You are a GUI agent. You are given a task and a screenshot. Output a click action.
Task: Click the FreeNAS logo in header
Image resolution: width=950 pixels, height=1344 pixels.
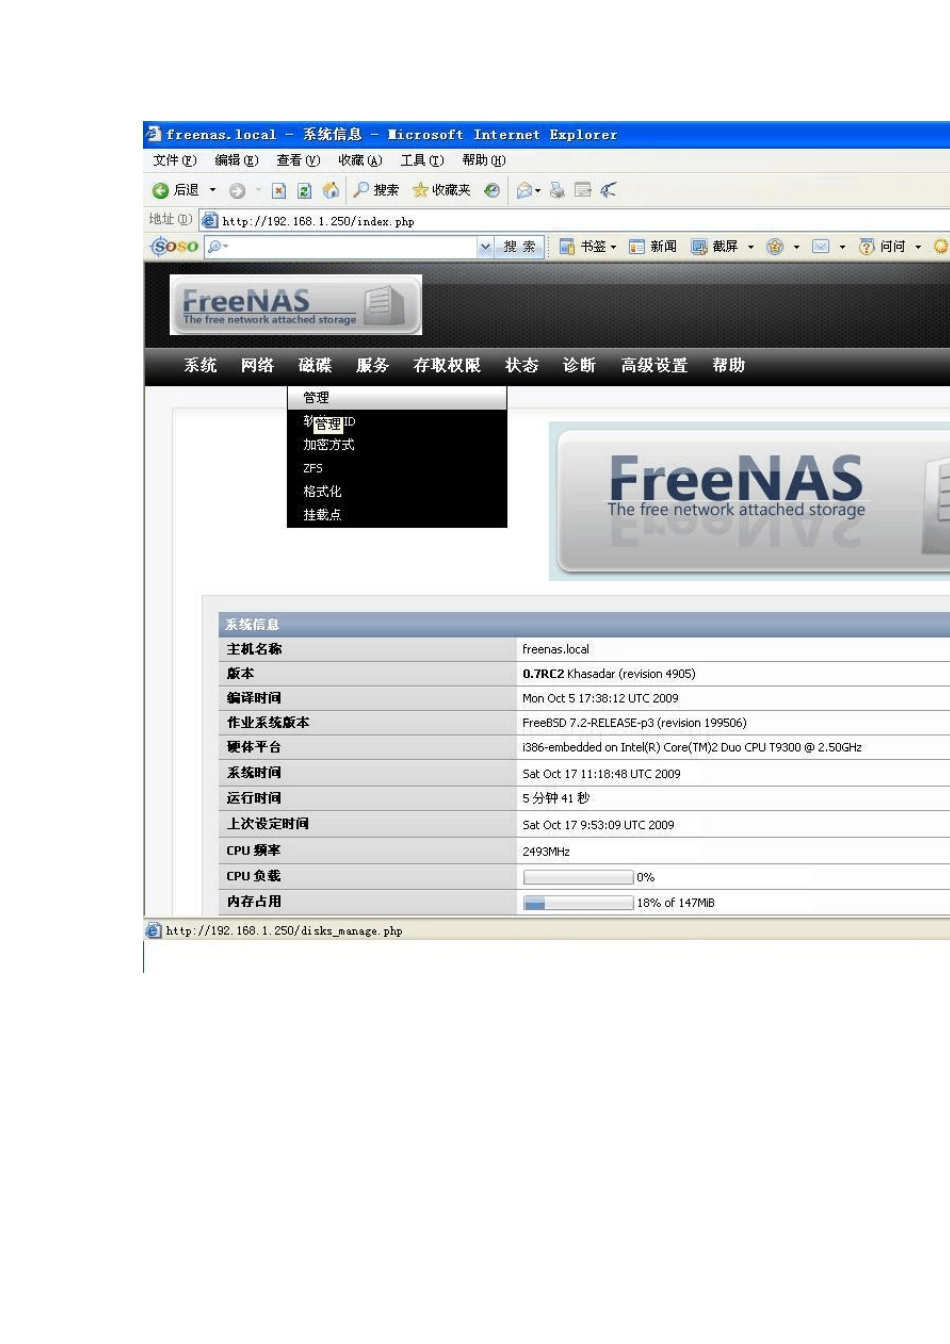point(296,305)
